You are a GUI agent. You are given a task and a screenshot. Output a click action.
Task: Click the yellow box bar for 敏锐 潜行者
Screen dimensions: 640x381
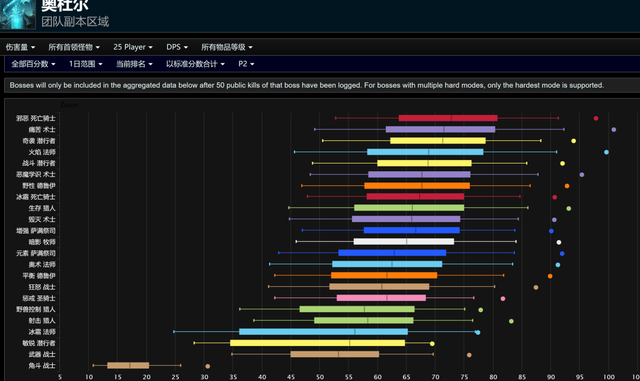pos(318,343)
